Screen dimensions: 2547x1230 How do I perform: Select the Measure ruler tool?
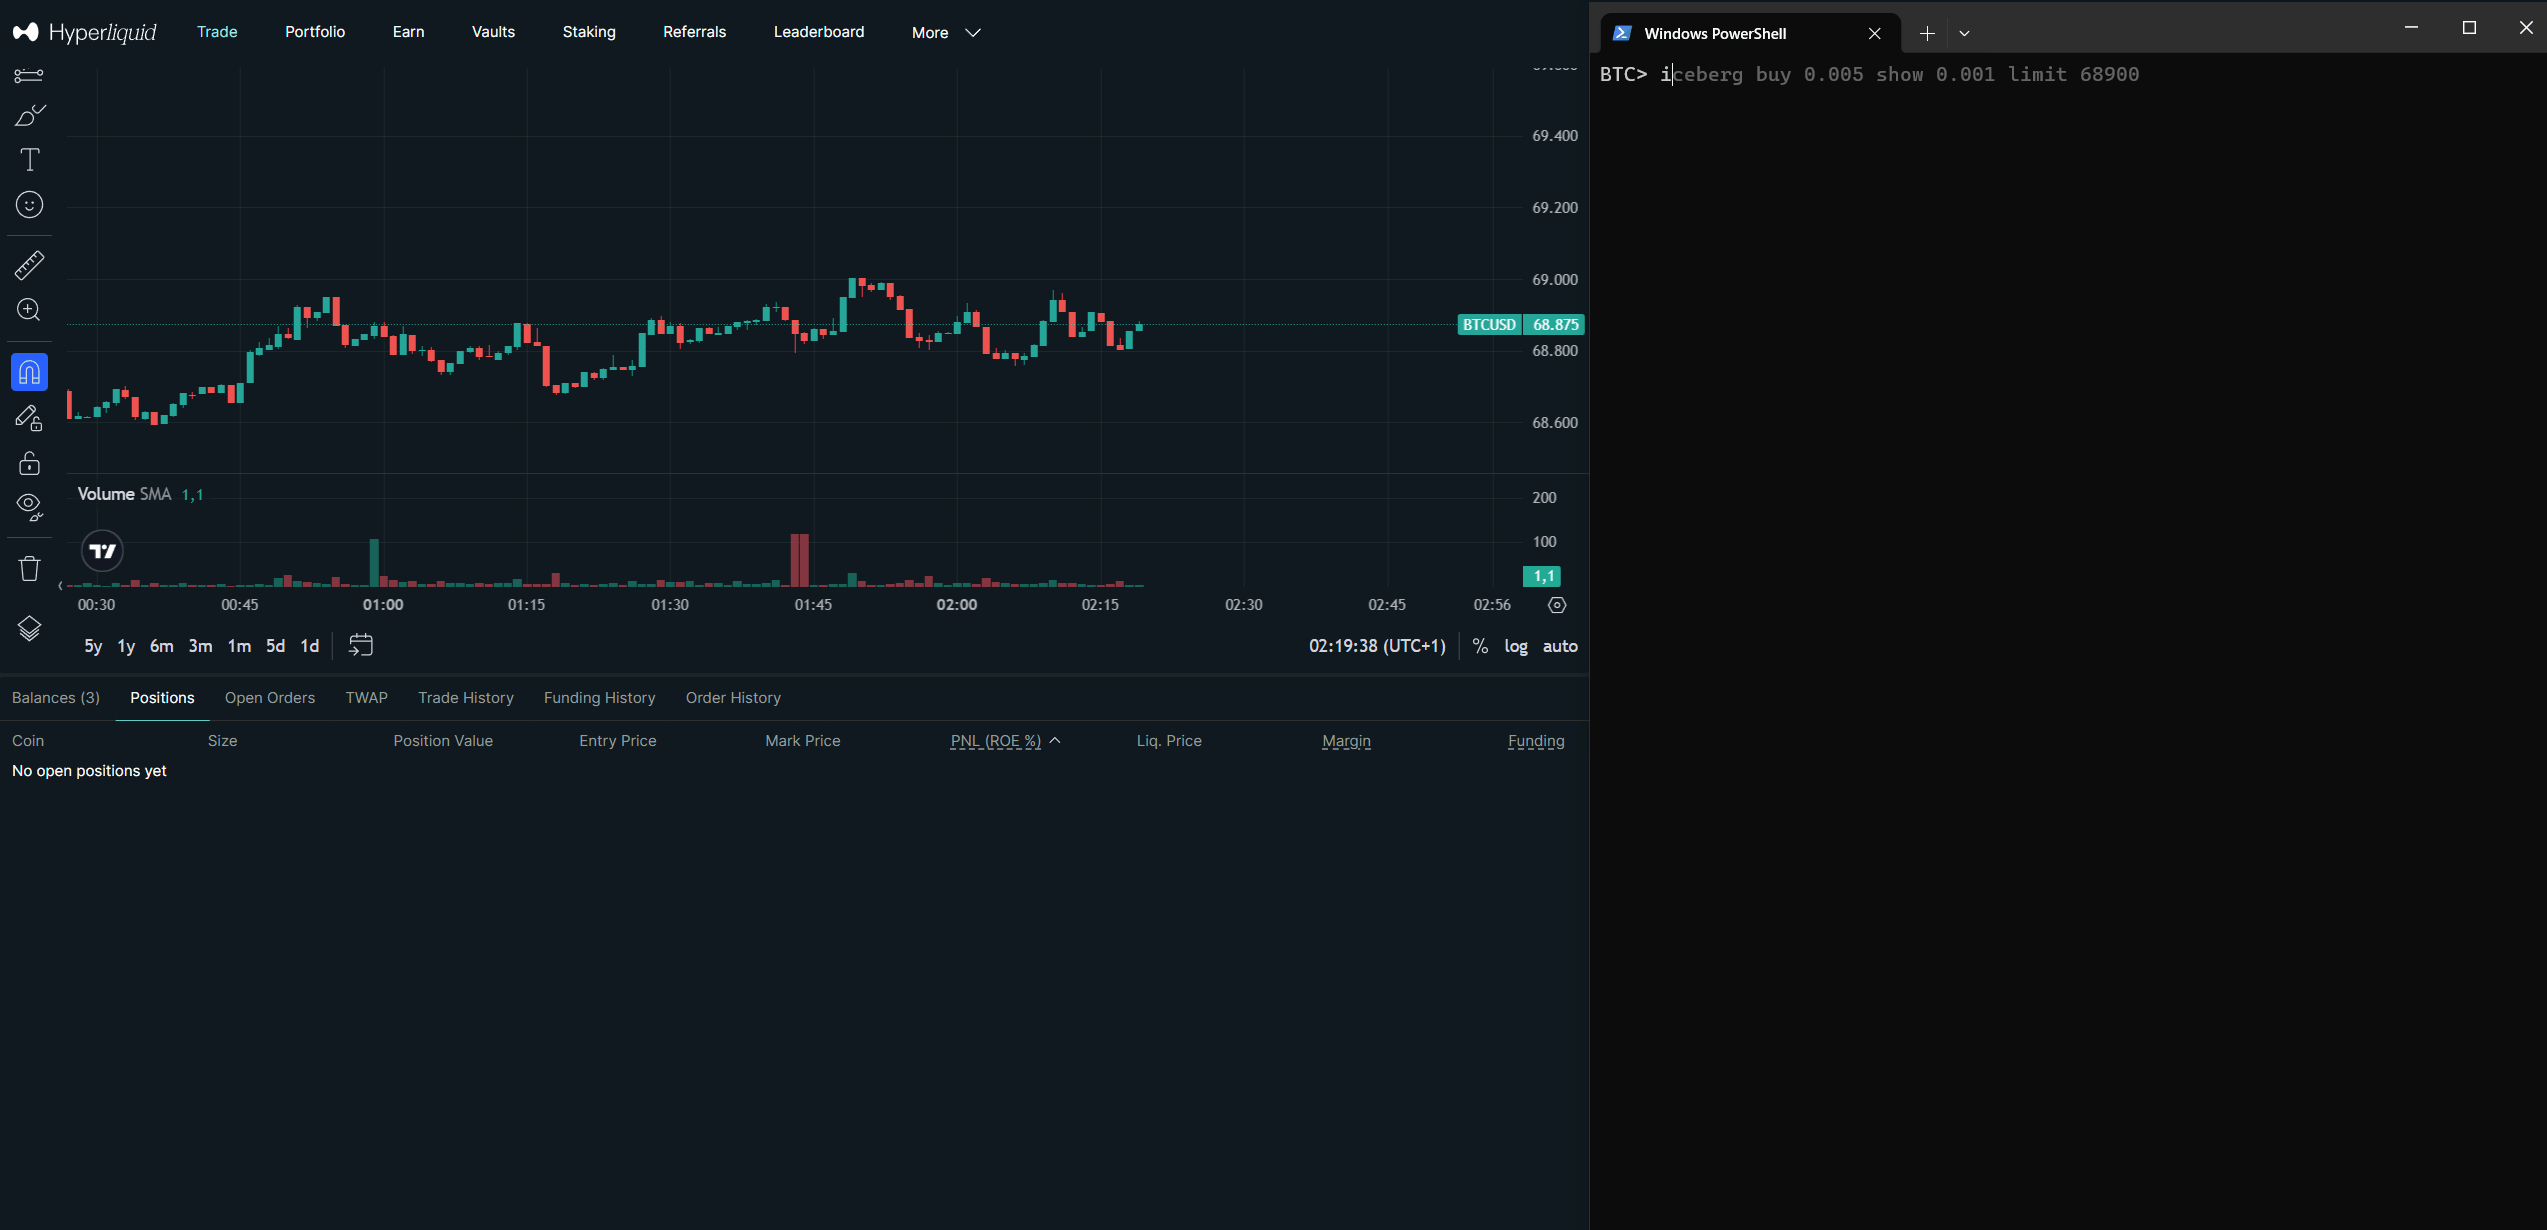pos(29,264)
